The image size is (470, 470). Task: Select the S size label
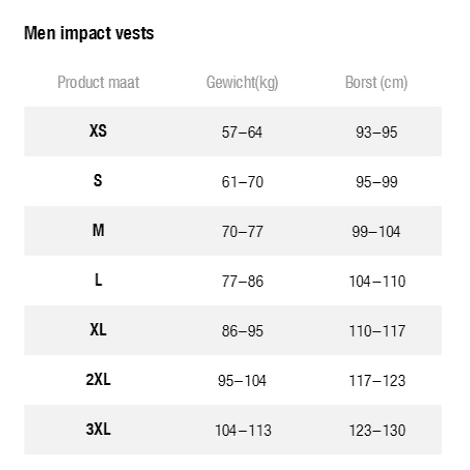pyautogui.click(x=98, y=180)
